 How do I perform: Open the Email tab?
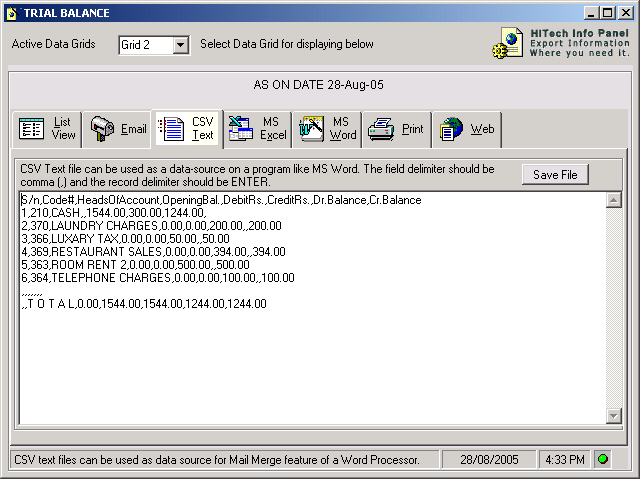[x=117, y=129]
